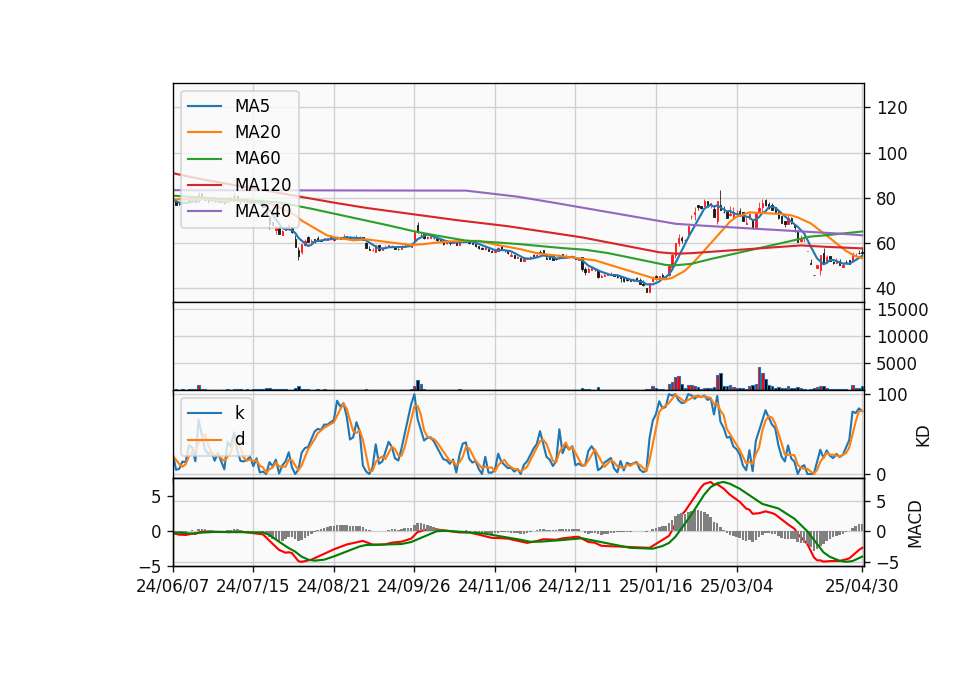Click the 24/06/07 date label
The image size is (960, 690).
point(173,586)
